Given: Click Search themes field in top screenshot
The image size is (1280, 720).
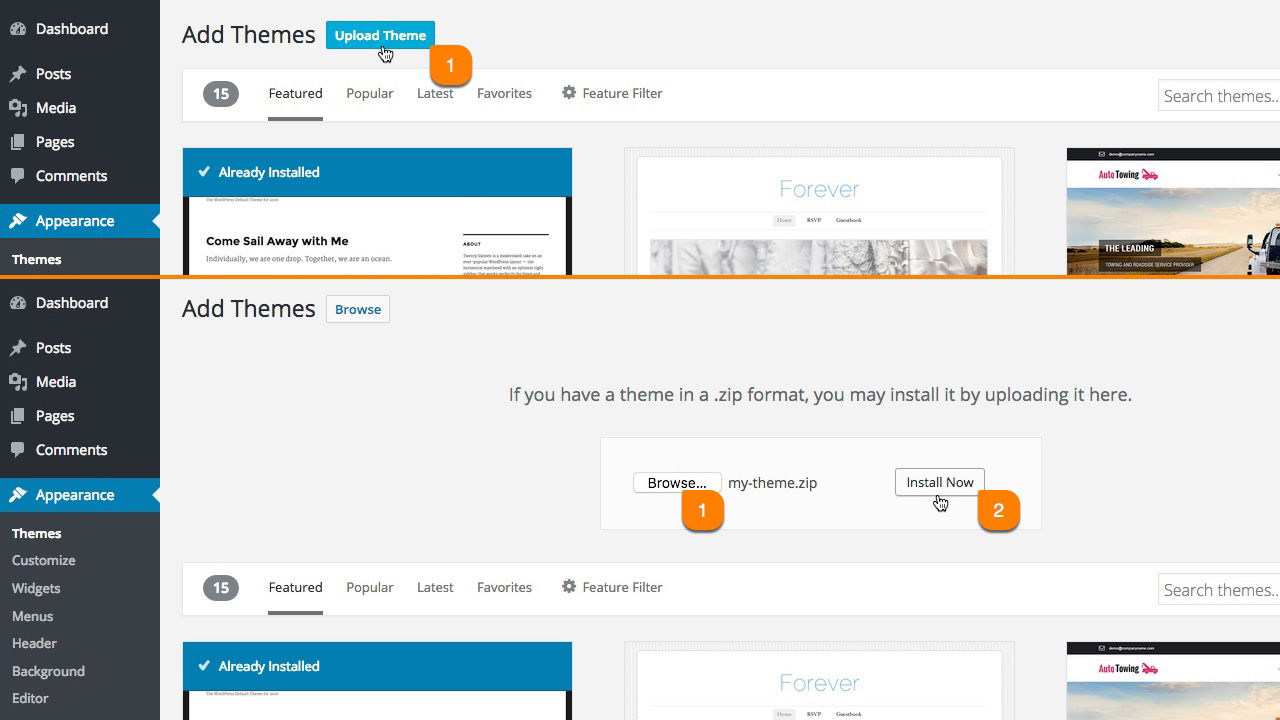Looking at the screenshot, I should pos(1218,96).
